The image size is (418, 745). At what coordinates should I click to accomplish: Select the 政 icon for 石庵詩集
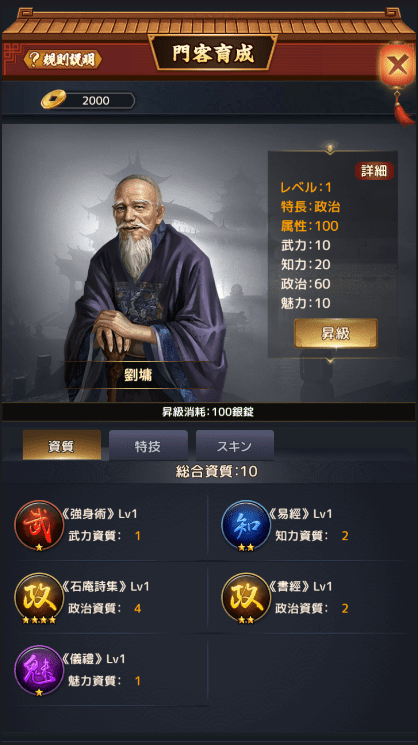point(39,597)
